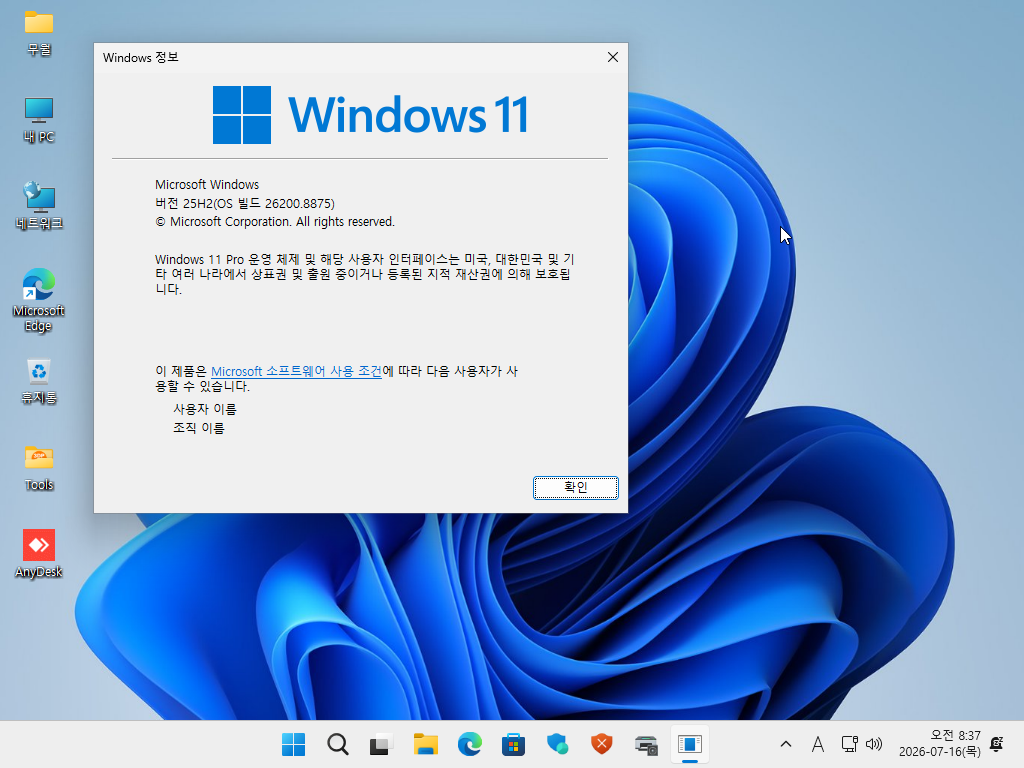
Task: Open volume tray icon
Action: point(874,744)
